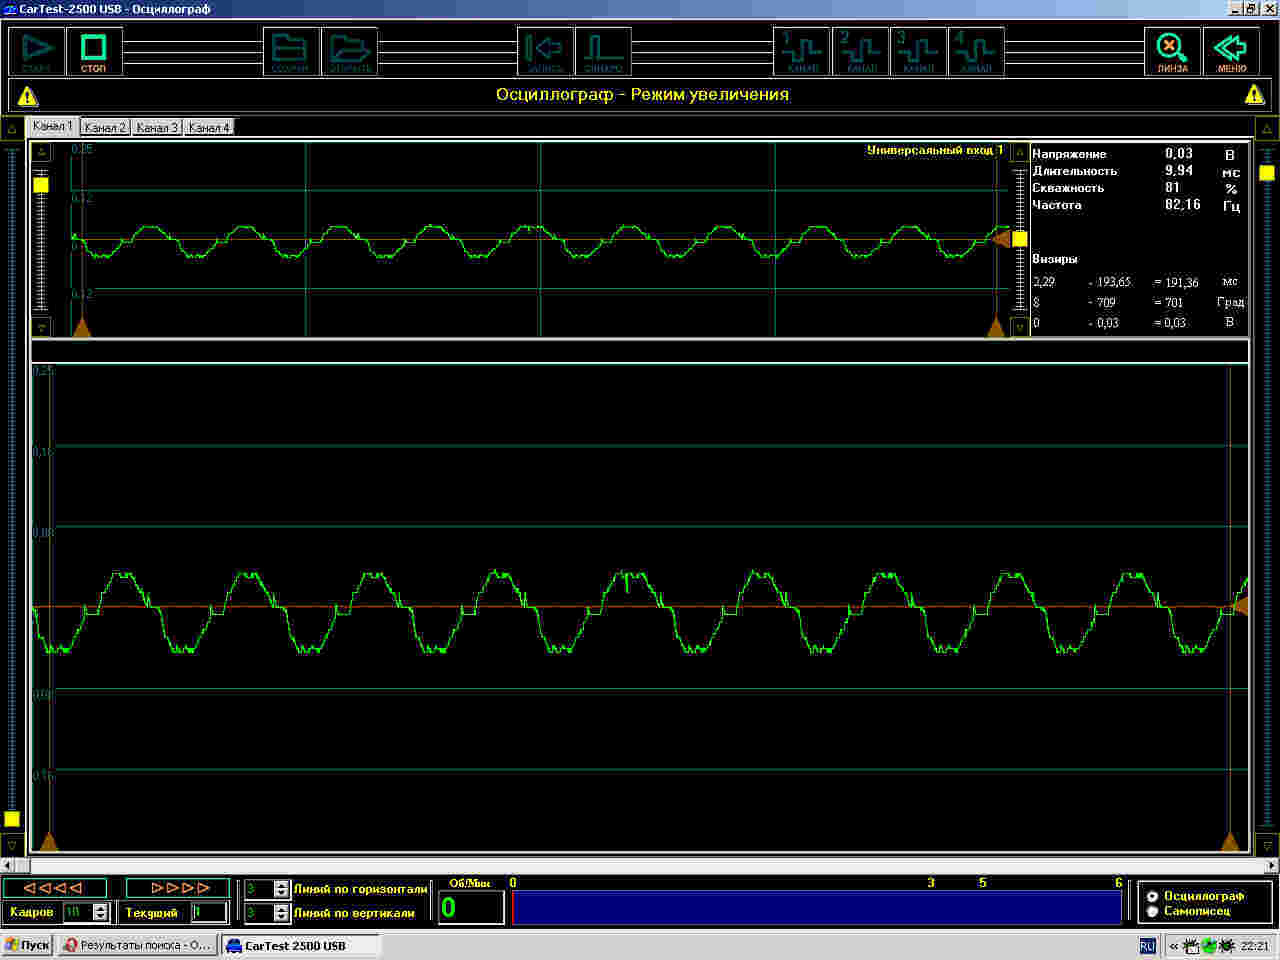Screen dimensions: 1280x960
Task: Click the yellow handle at bottom of far-left slider
Action: pyautogui.click(x=12, y=818)
